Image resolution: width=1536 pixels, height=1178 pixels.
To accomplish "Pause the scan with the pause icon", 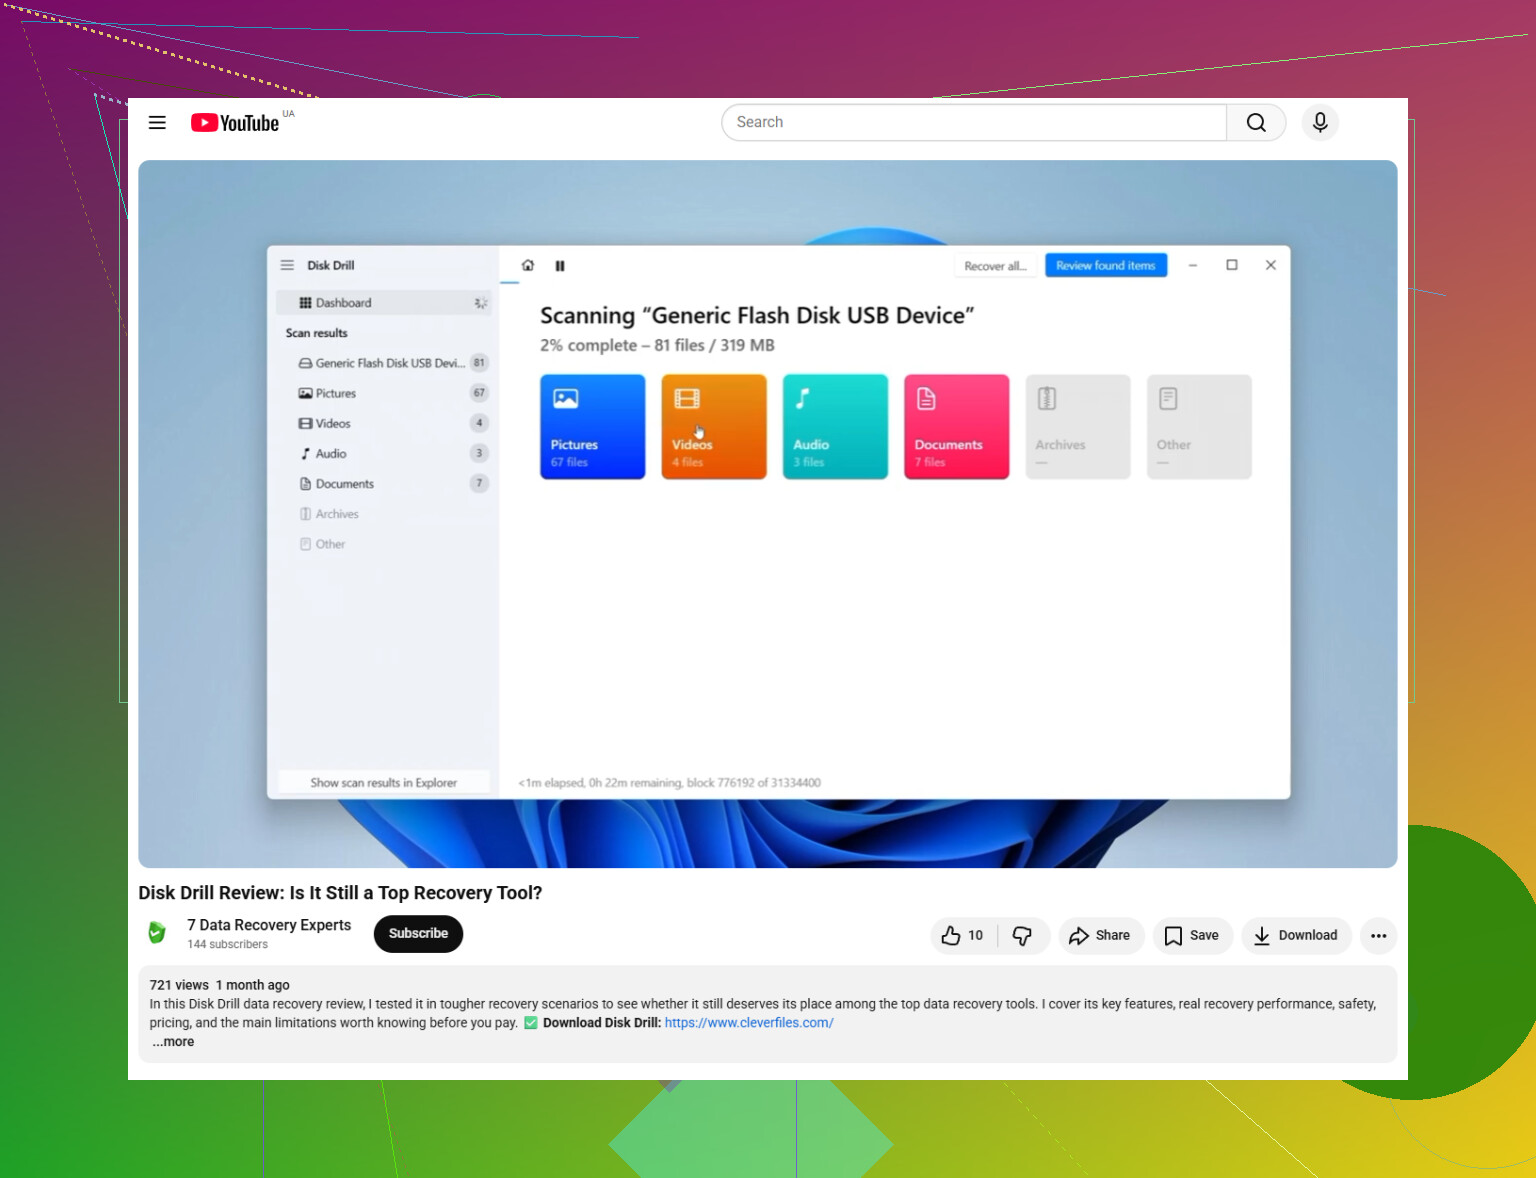I will (560, 266).
